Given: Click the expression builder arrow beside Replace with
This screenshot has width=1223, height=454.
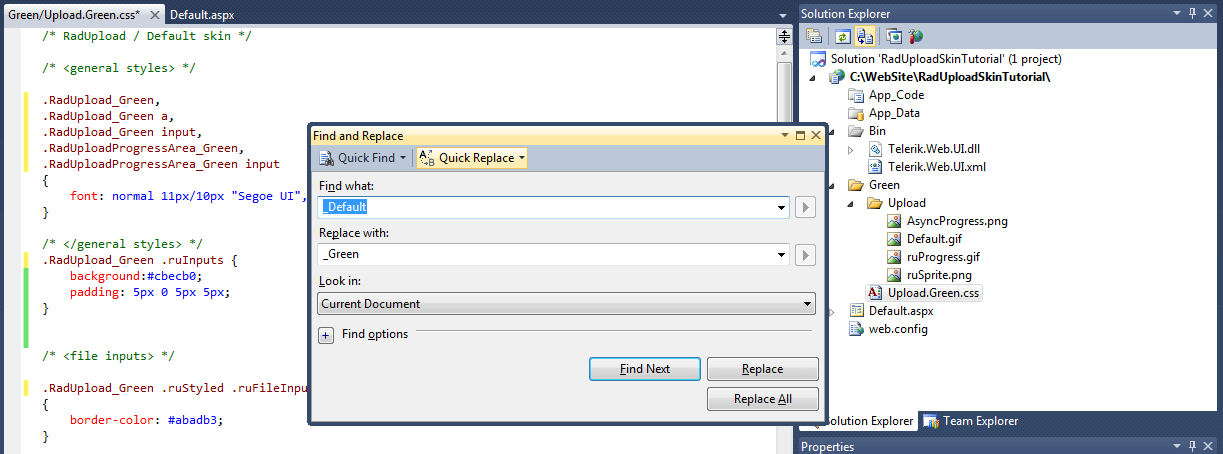Looking at the screenshot, I should [x=805, y=255].
